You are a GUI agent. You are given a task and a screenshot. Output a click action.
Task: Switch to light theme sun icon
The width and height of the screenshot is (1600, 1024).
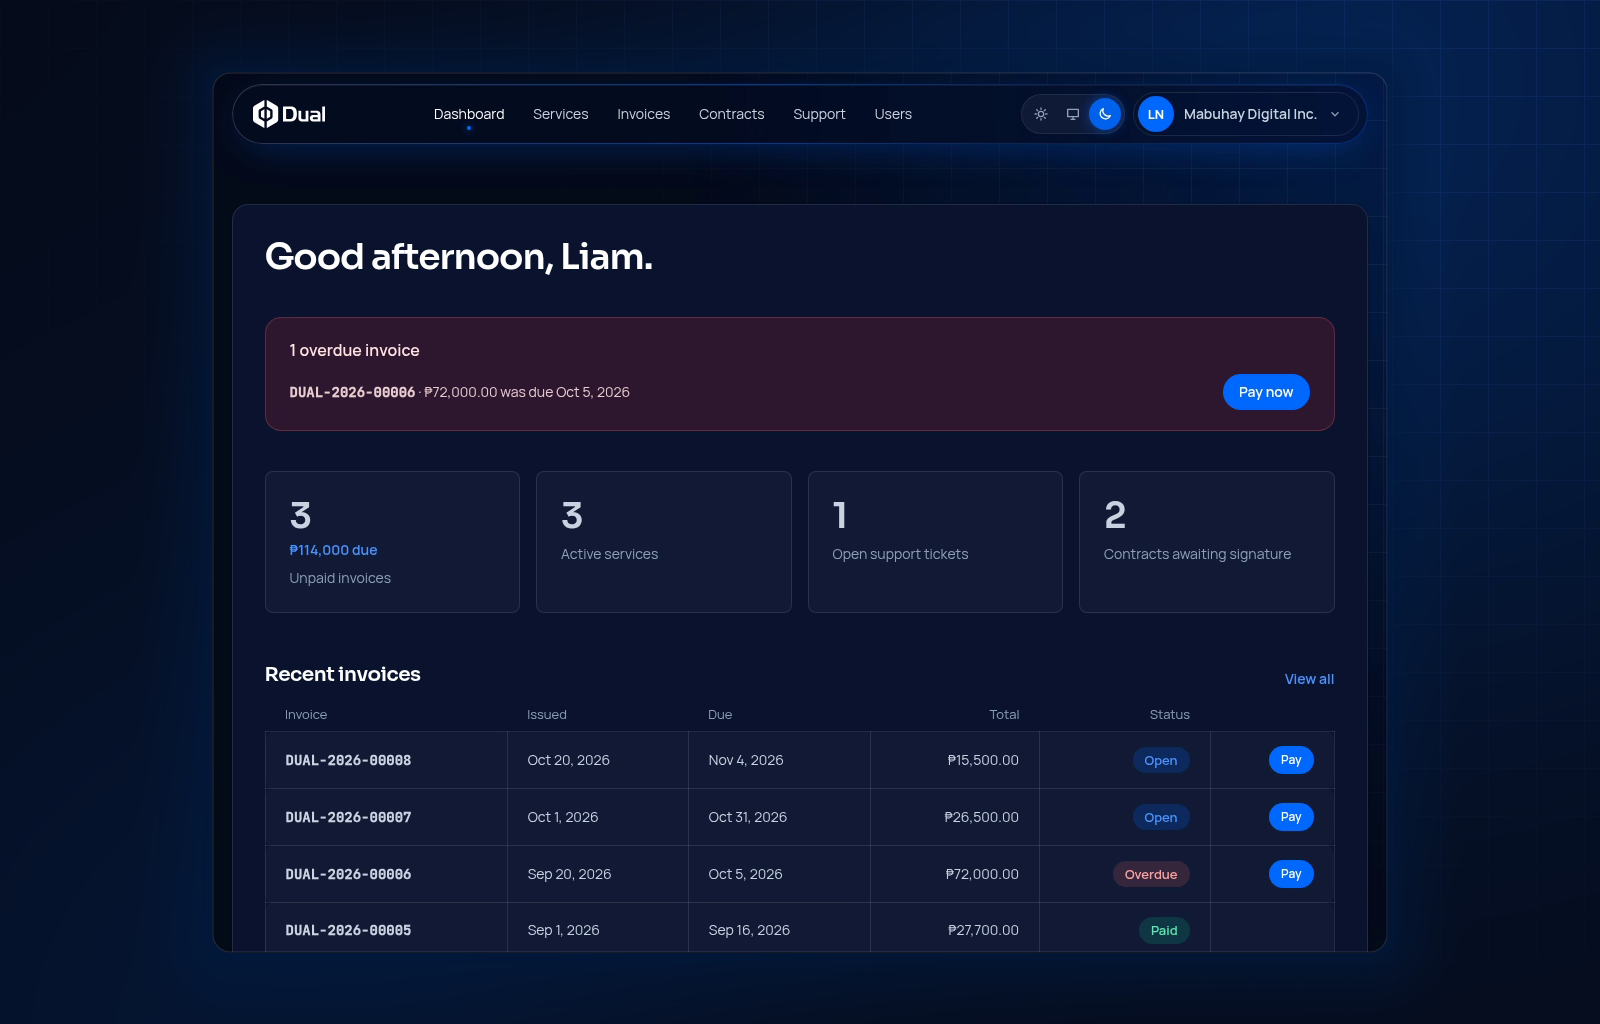(1041, 114)
